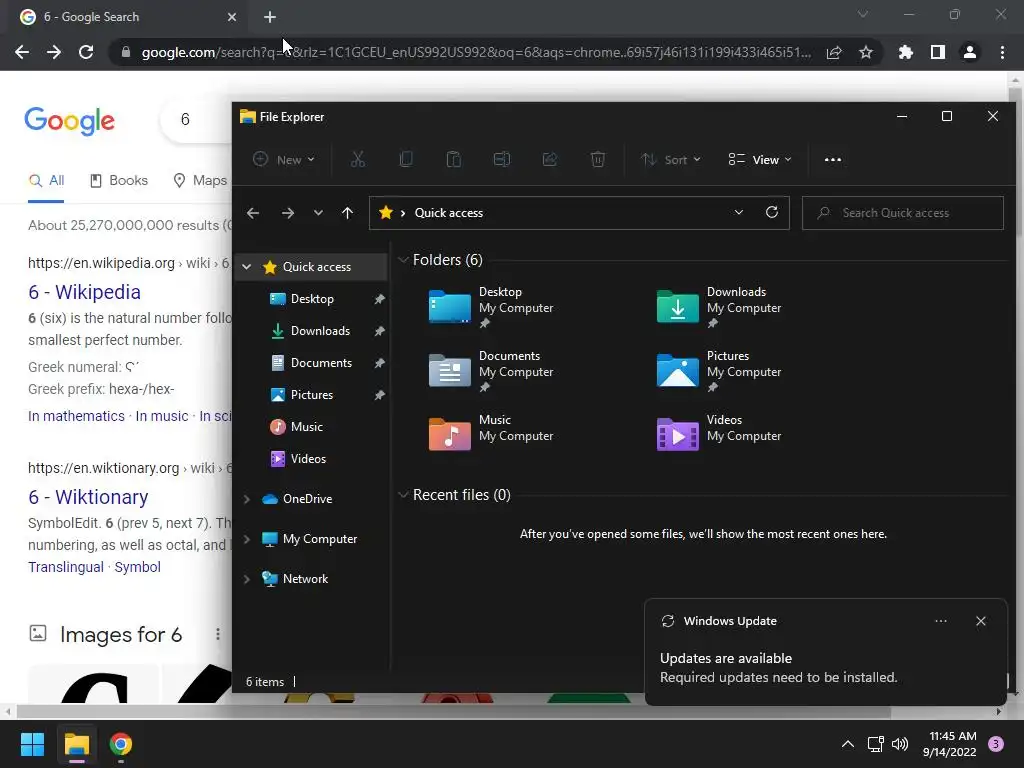Open the See more ellipsis in File Explorer toolbar
The height and width of the screenshot is (768, 1024).
pyautogui.click(x=833, y=159)
